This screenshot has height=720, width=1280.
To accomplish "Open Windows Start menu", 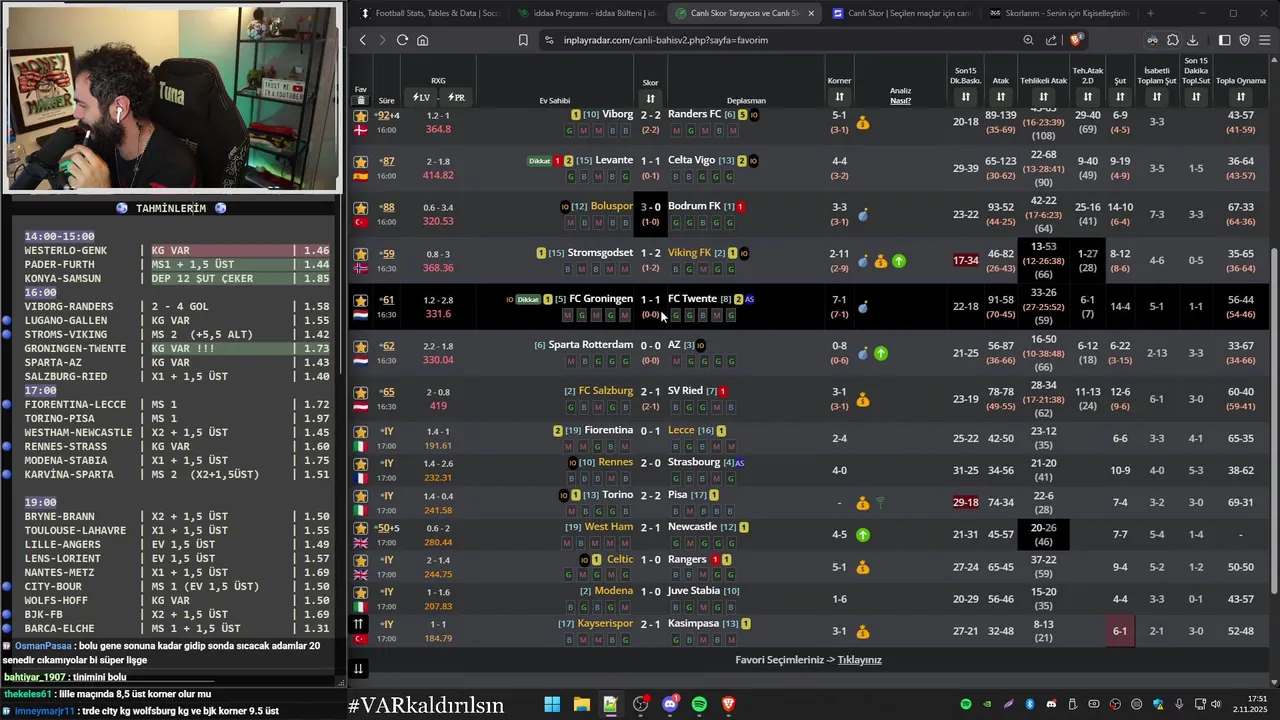I will (x=552, y=704).
